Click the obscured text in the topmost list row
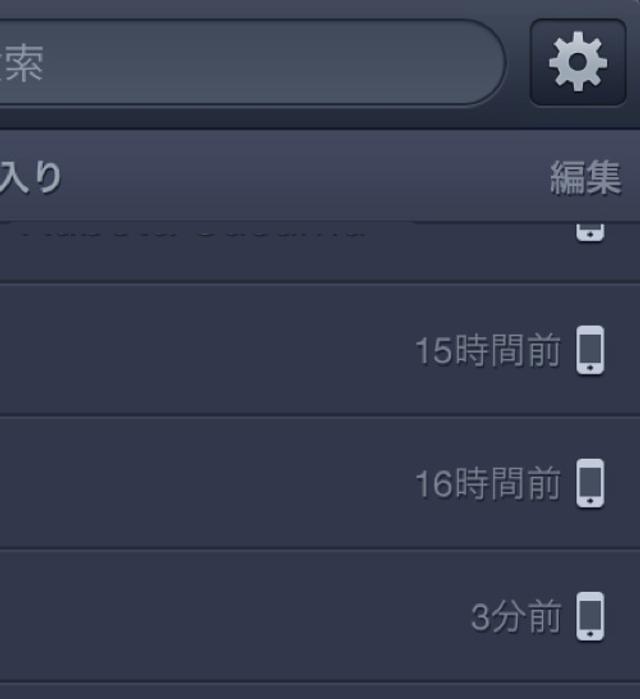Screen dimensions: 640x699 [192, 232]
